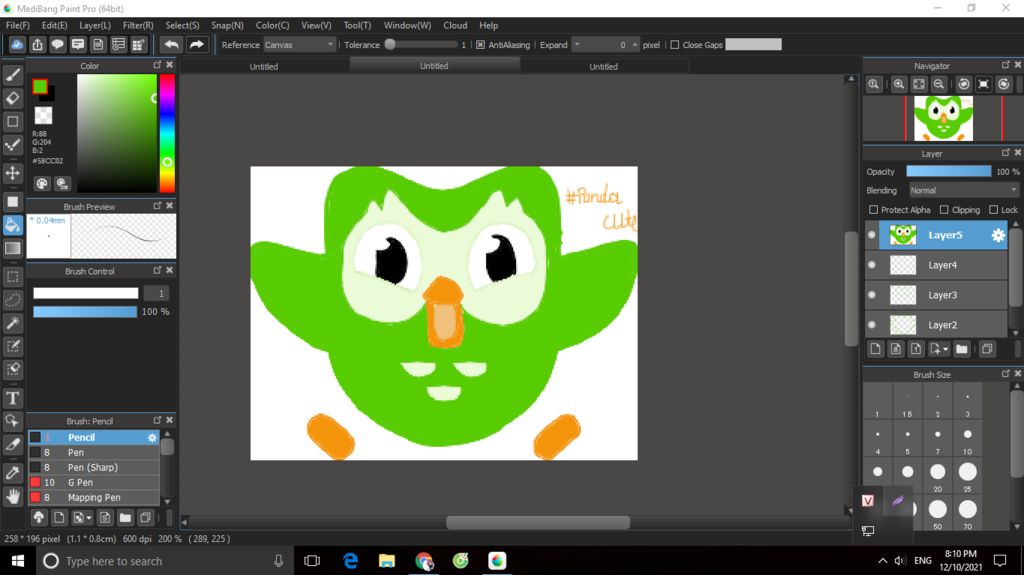Open the Expand dropdown arrow
Image resolution: width=1024 pixels, height=575 pixels.
(577, 44)
